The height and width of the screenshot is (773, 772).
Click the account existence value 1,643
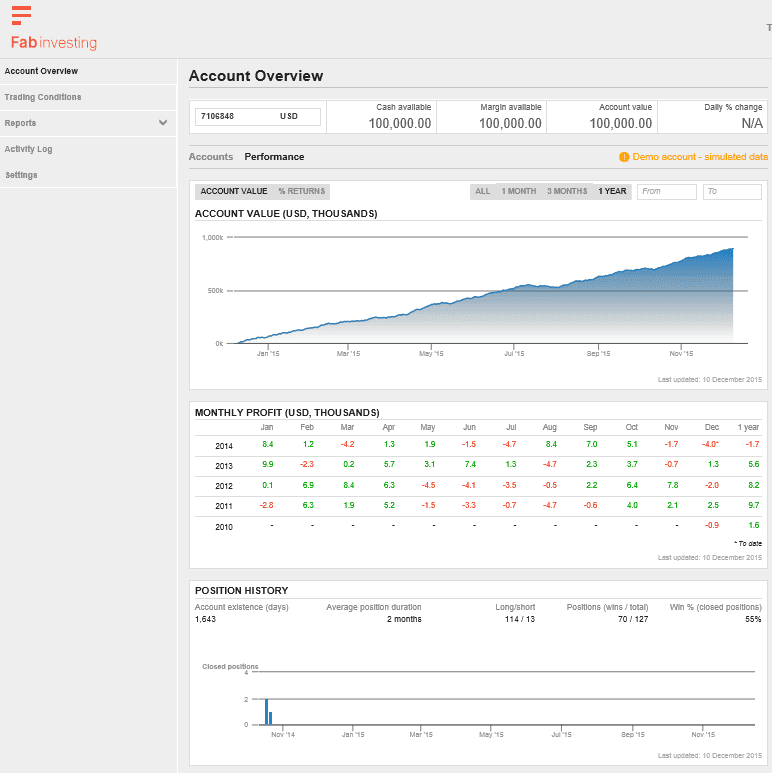pyautogui.click(x=205, y=619)
